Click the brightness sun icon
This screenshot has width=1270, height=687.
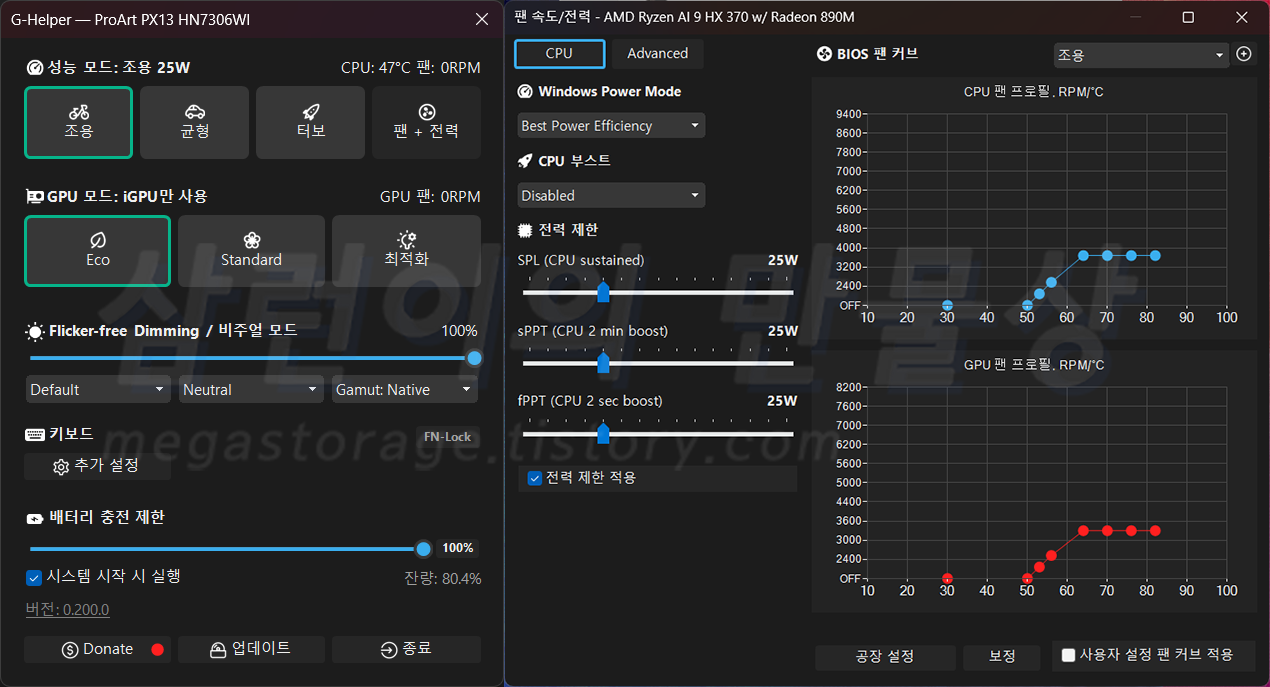35,331
